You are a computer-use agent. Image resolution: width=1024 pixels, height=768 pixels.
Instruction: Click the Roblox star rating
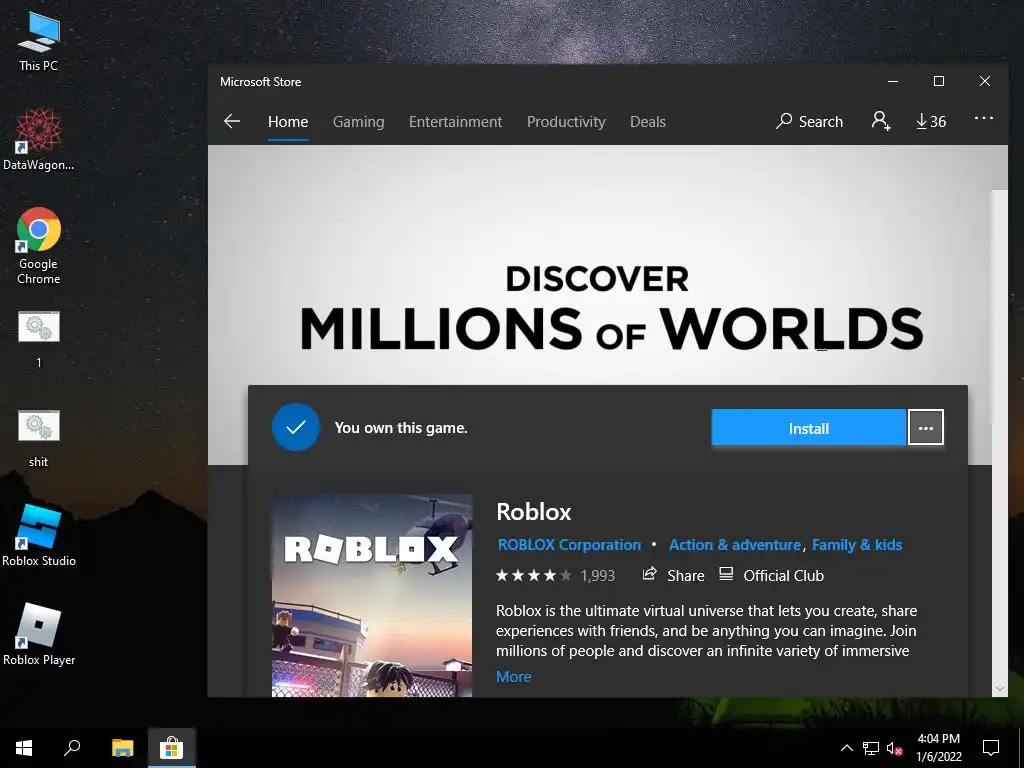(534, 575)
